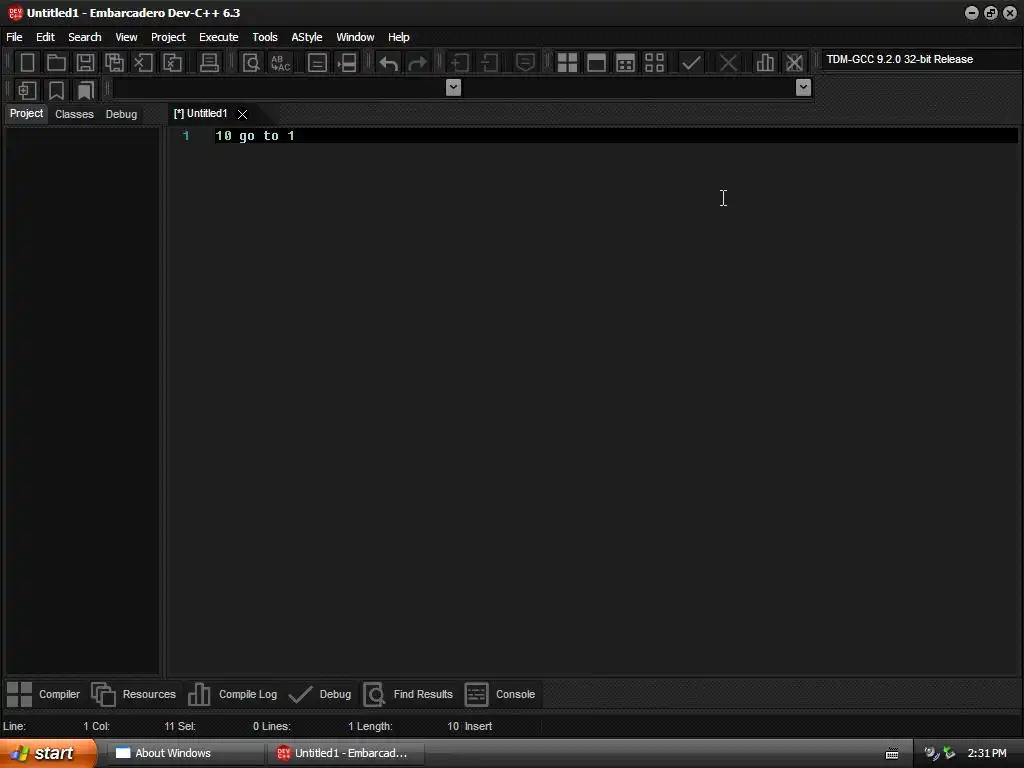Run the program using the window icon
Image resolution: width=1024 pixels, height=768 pixels.
[596, 63]
